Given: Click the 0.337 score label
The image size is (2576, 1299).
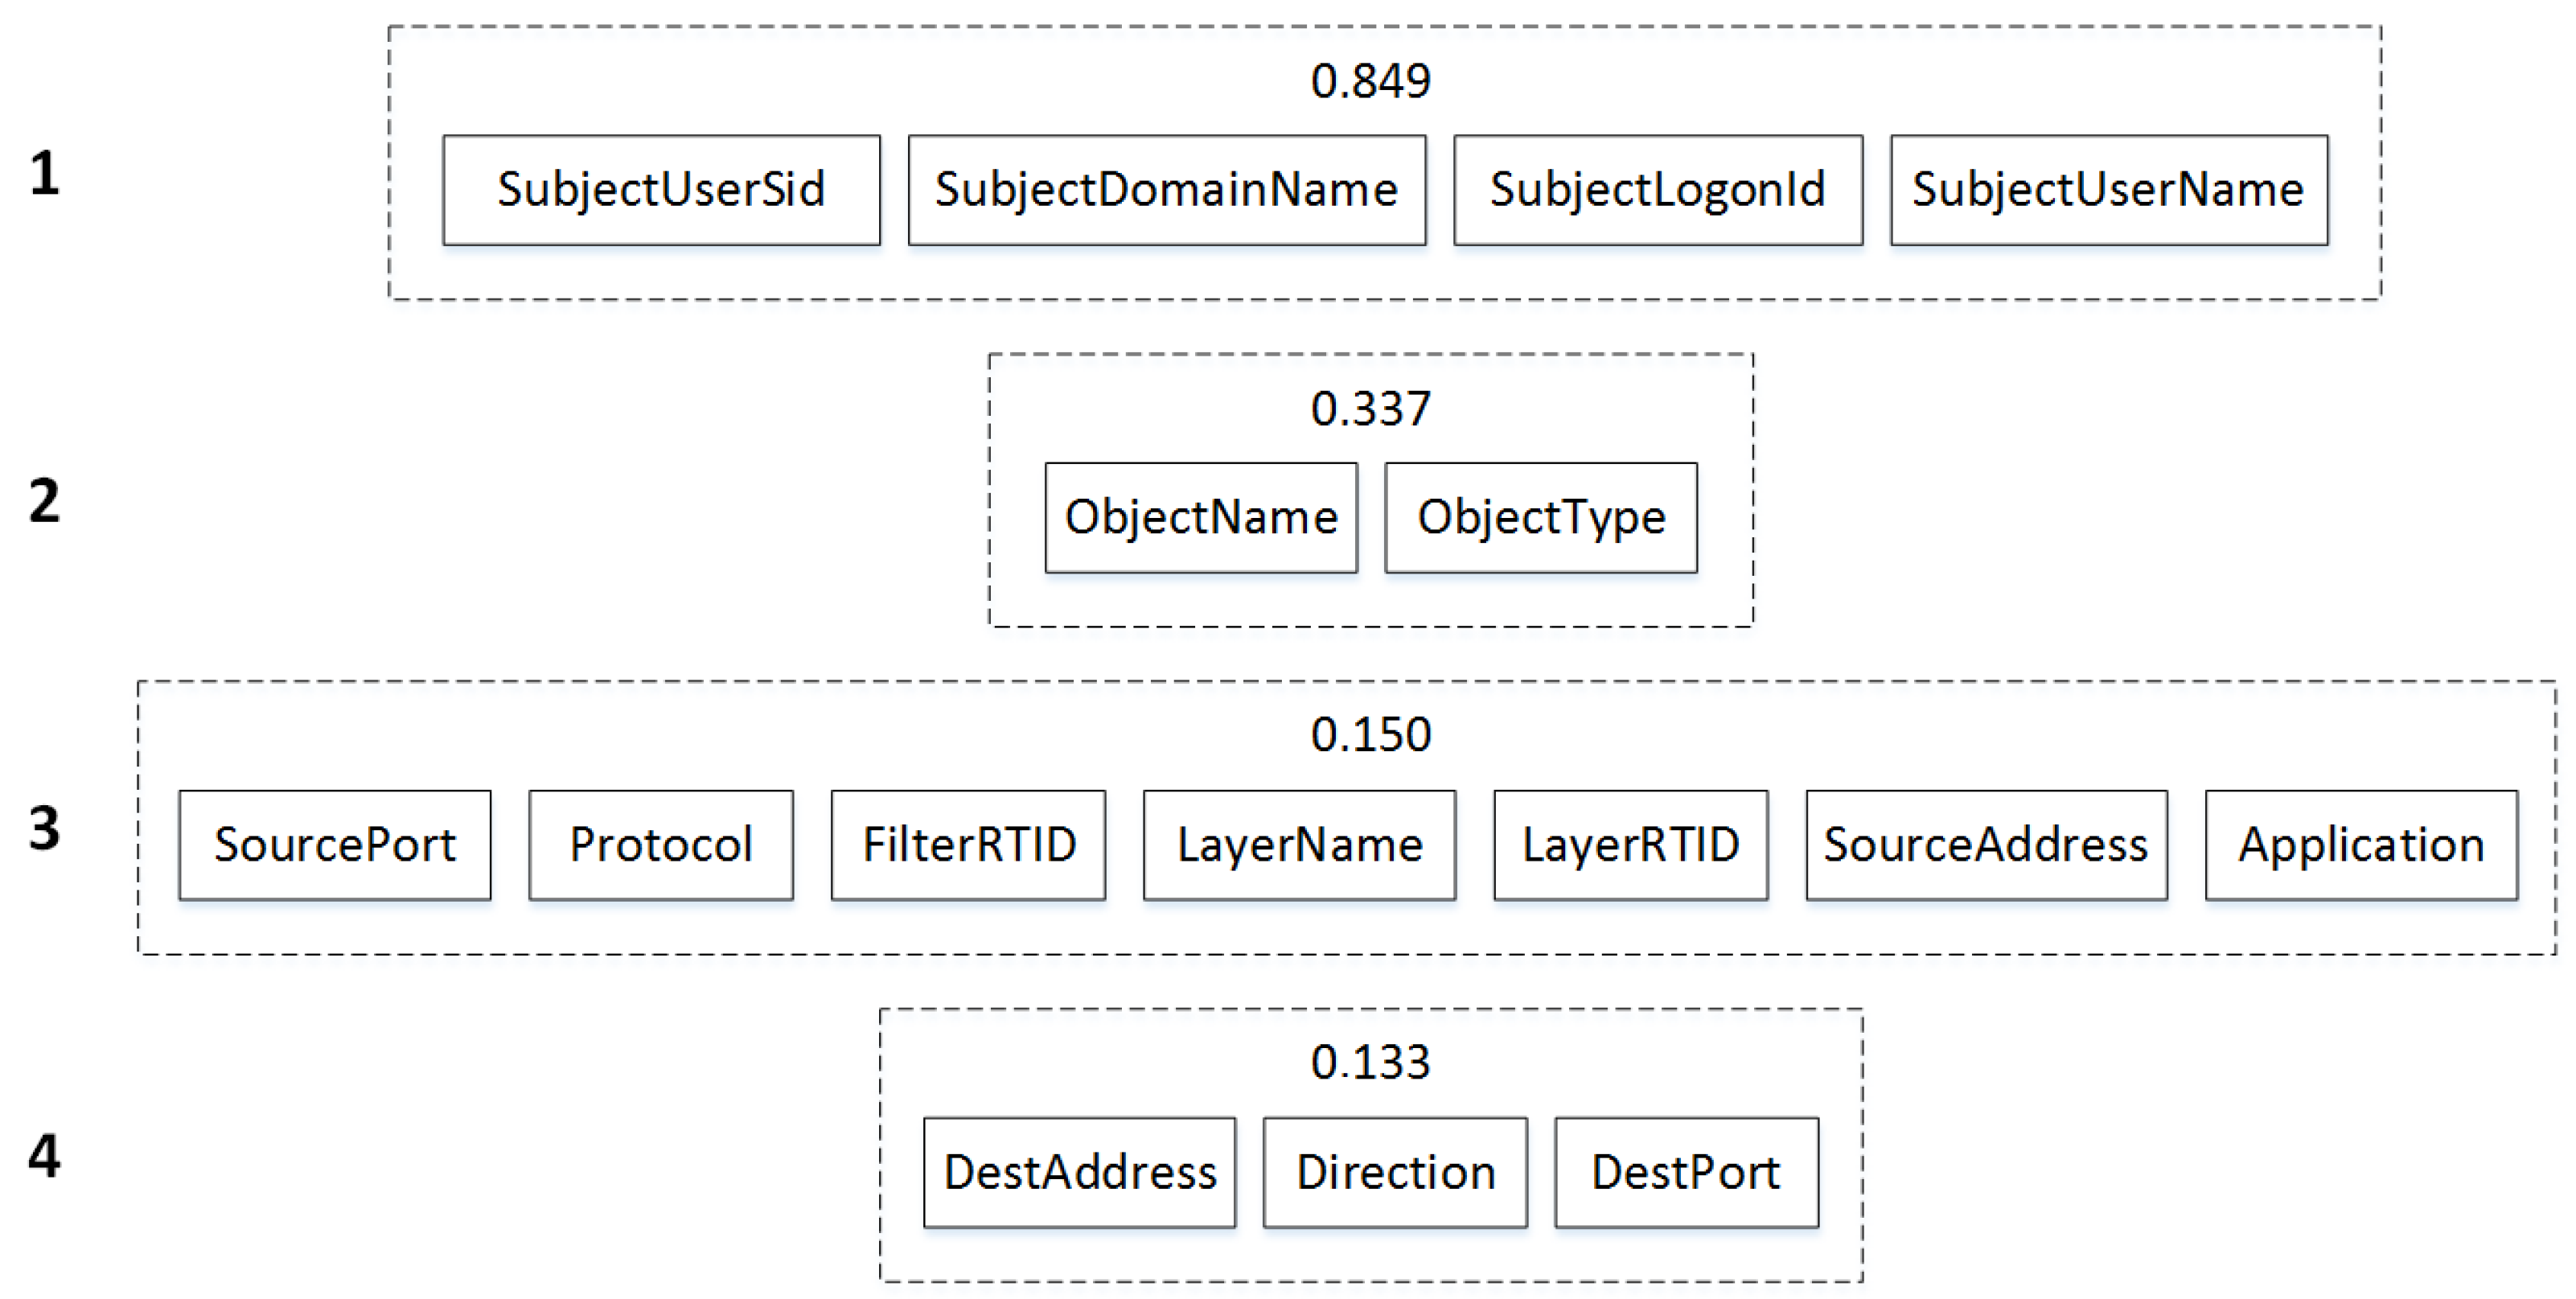Looking at the screenshot, I should tap(1370, 409).
